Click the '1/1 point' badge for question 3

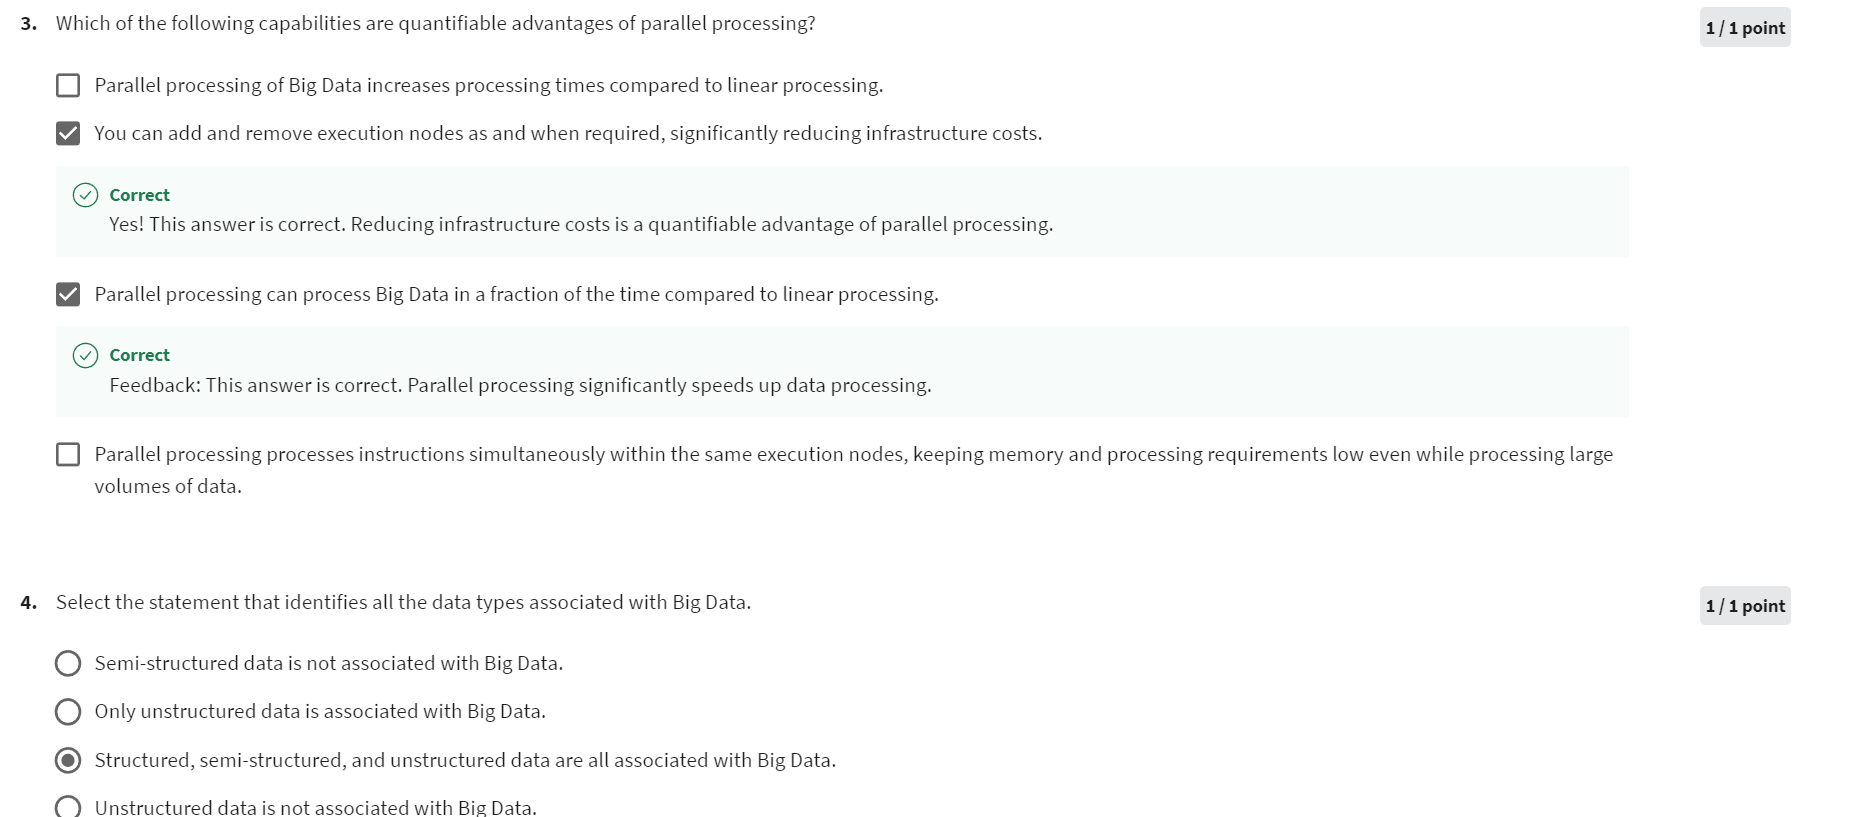(1743, 27)
